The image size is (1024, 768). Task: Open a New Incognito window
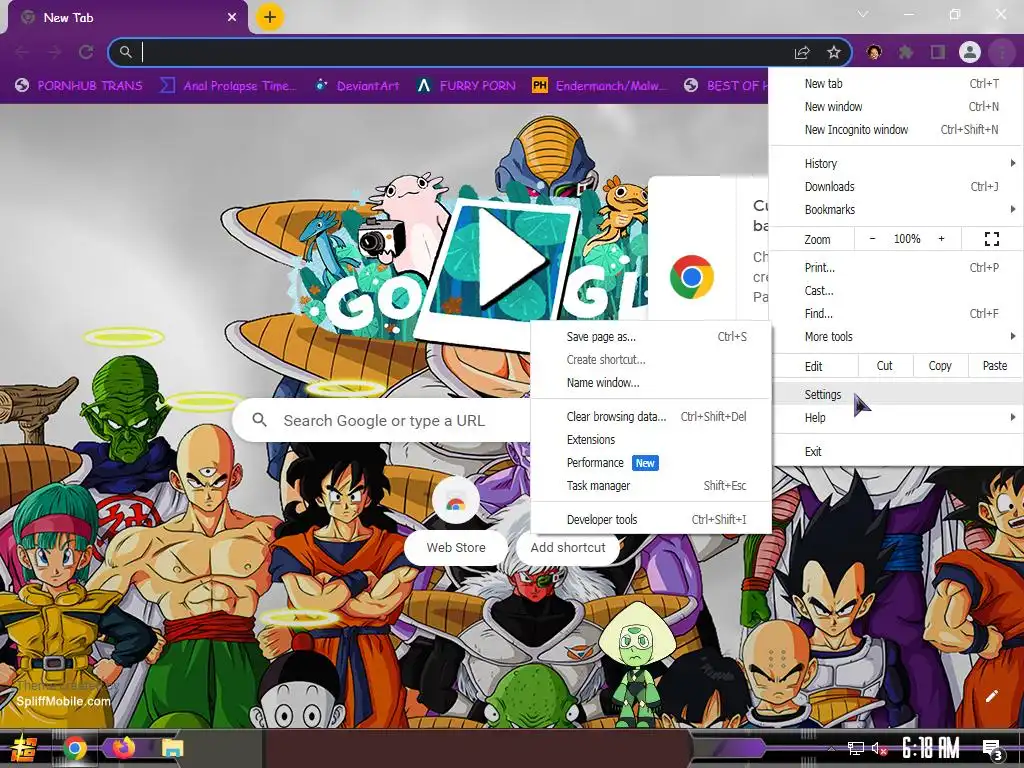(x=896, y=129)
